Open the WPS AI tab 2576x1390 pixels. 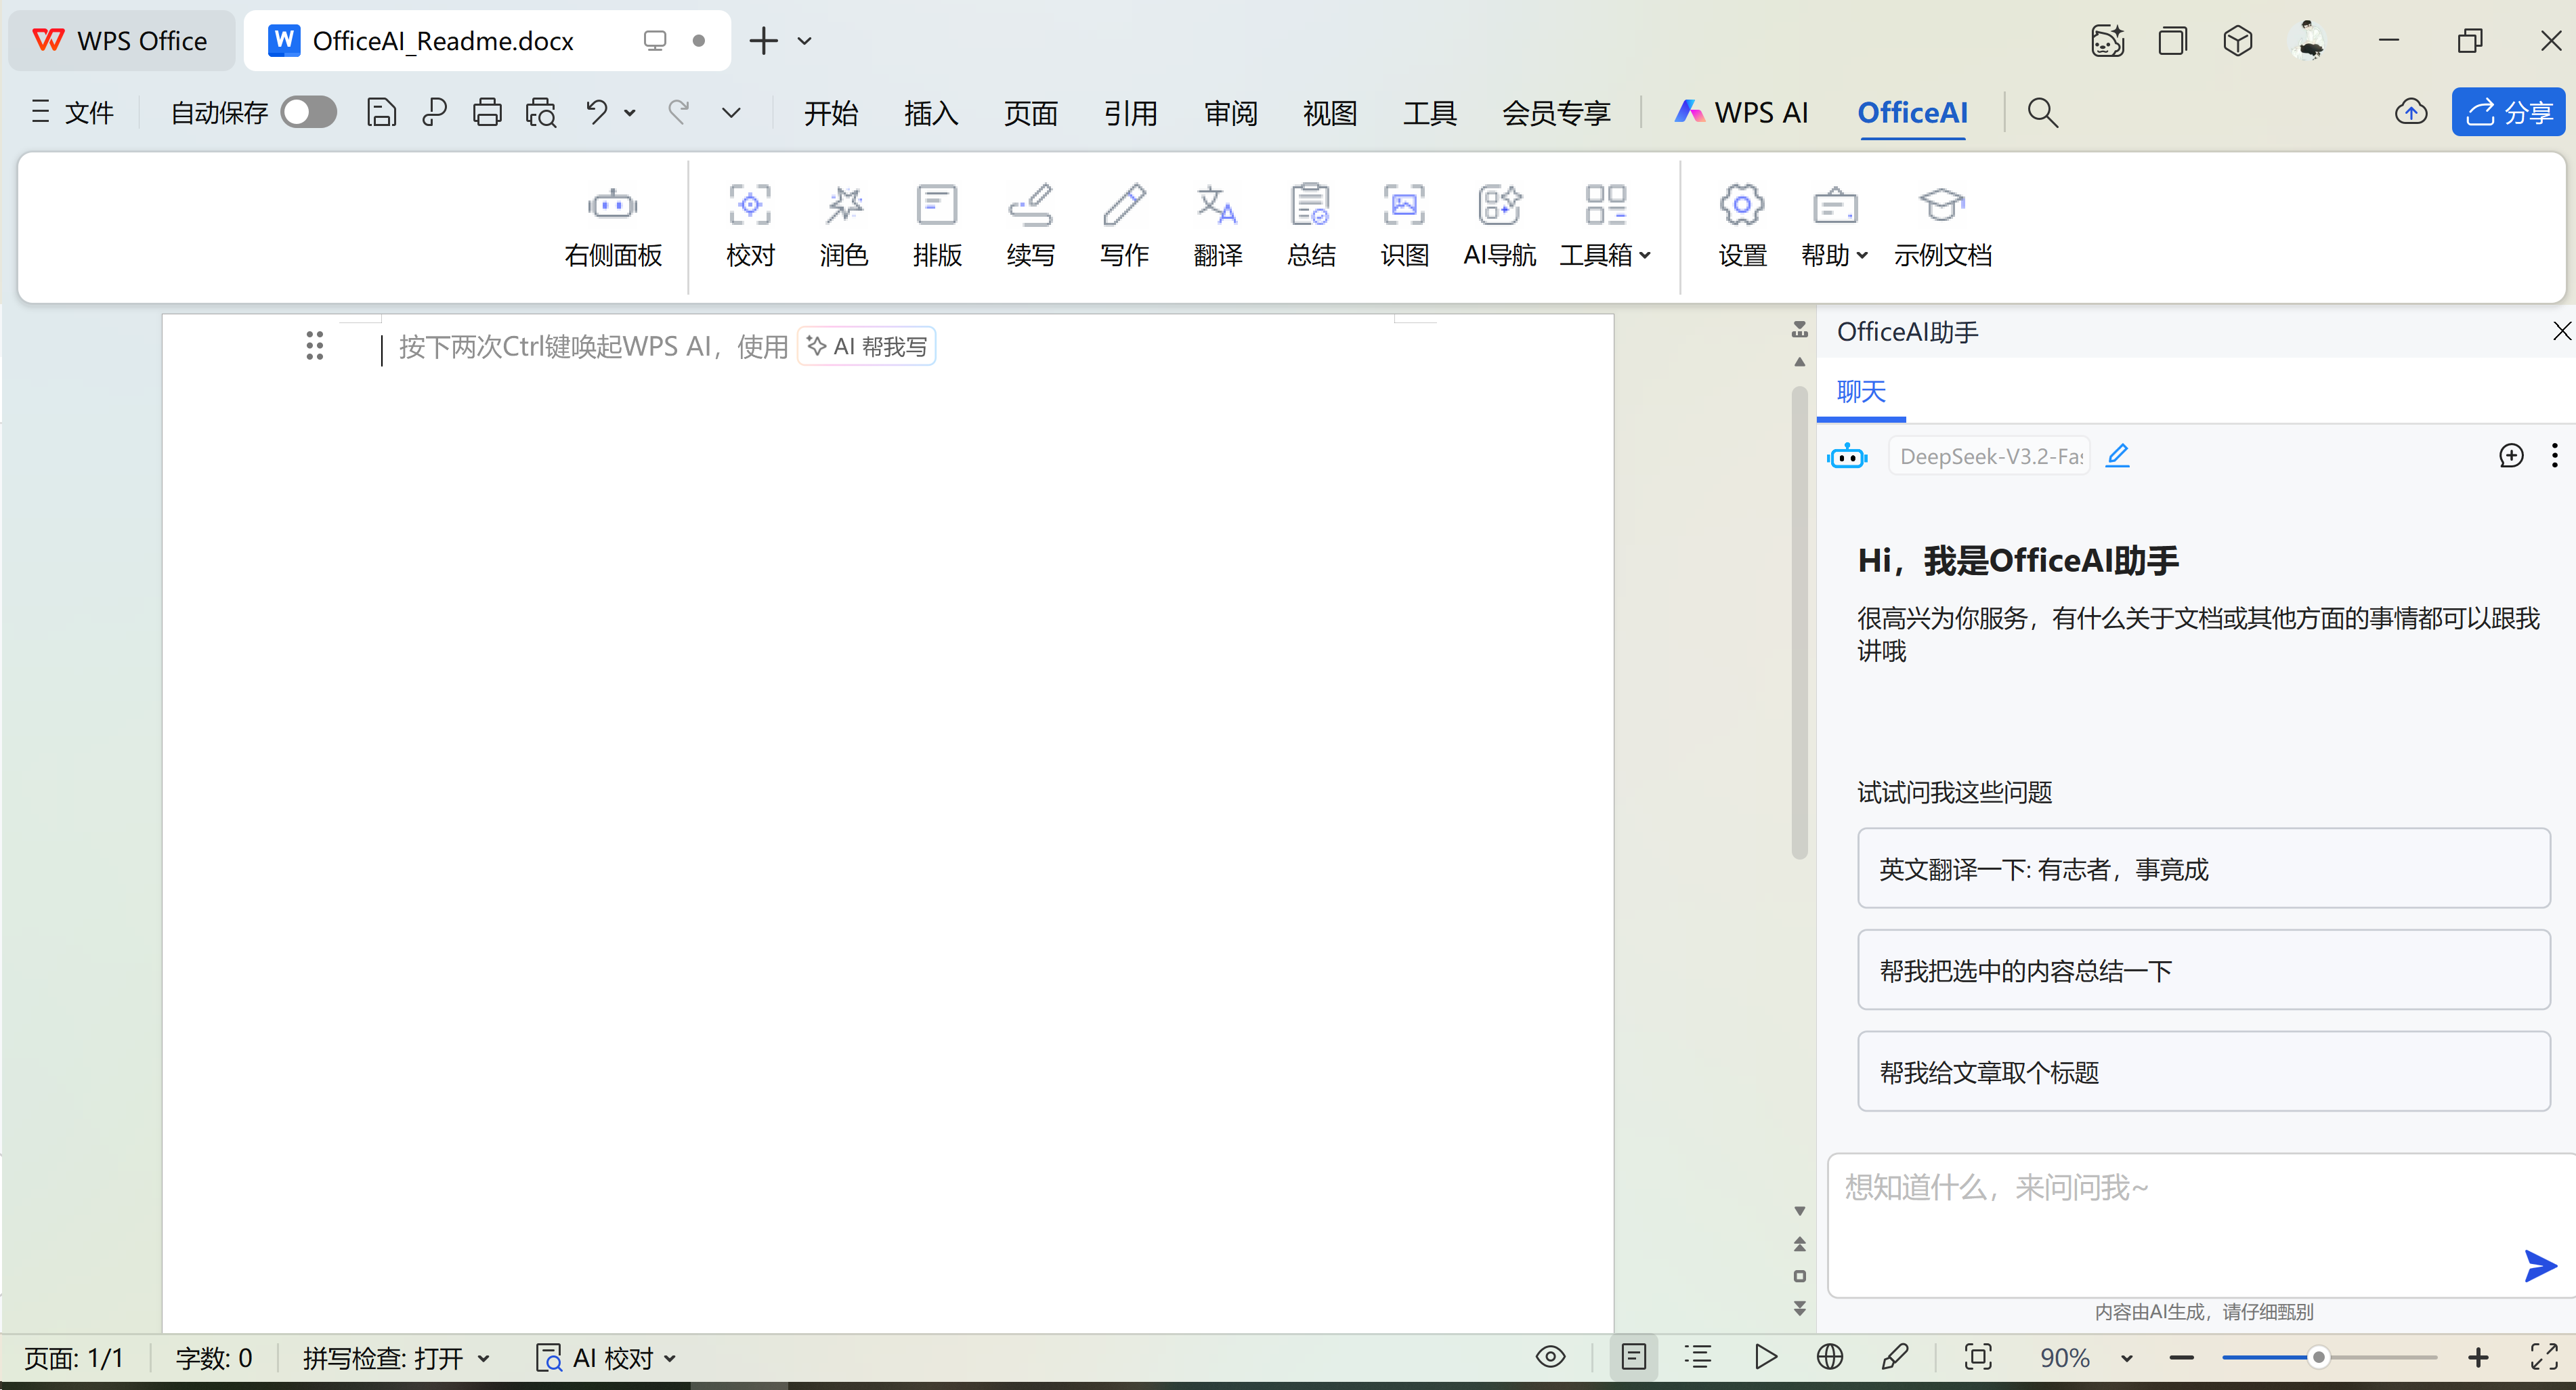1741,113
